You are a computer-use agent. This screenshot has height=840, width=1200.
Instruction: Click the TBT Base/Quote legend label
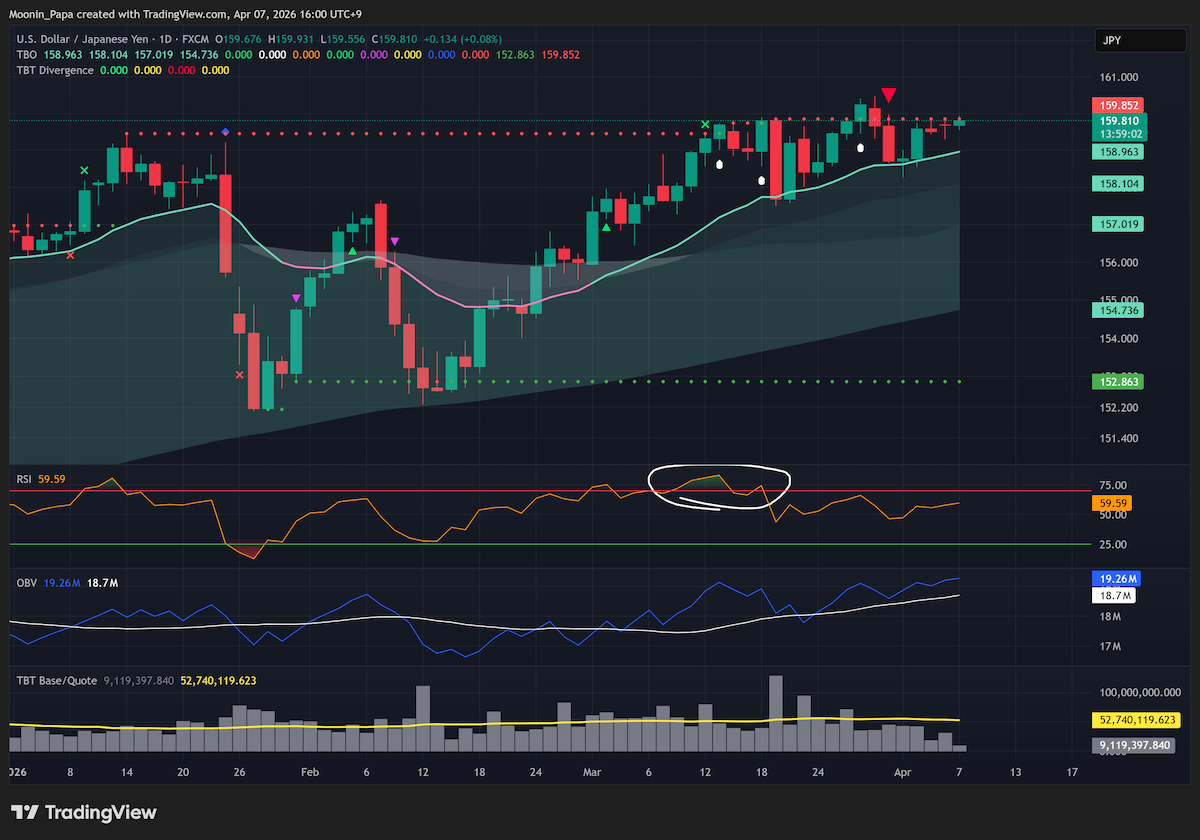point(57,680)
